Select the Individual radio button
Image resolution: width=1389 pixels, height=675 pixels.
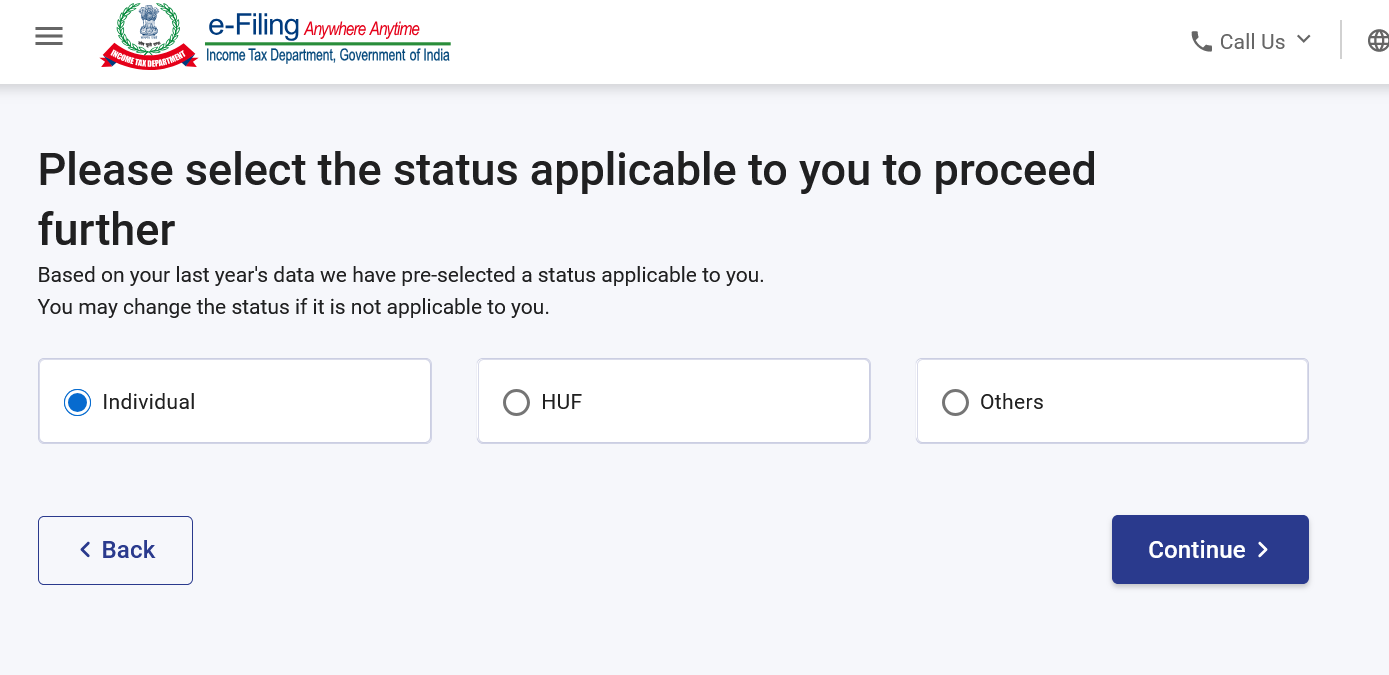coord(77,402)
